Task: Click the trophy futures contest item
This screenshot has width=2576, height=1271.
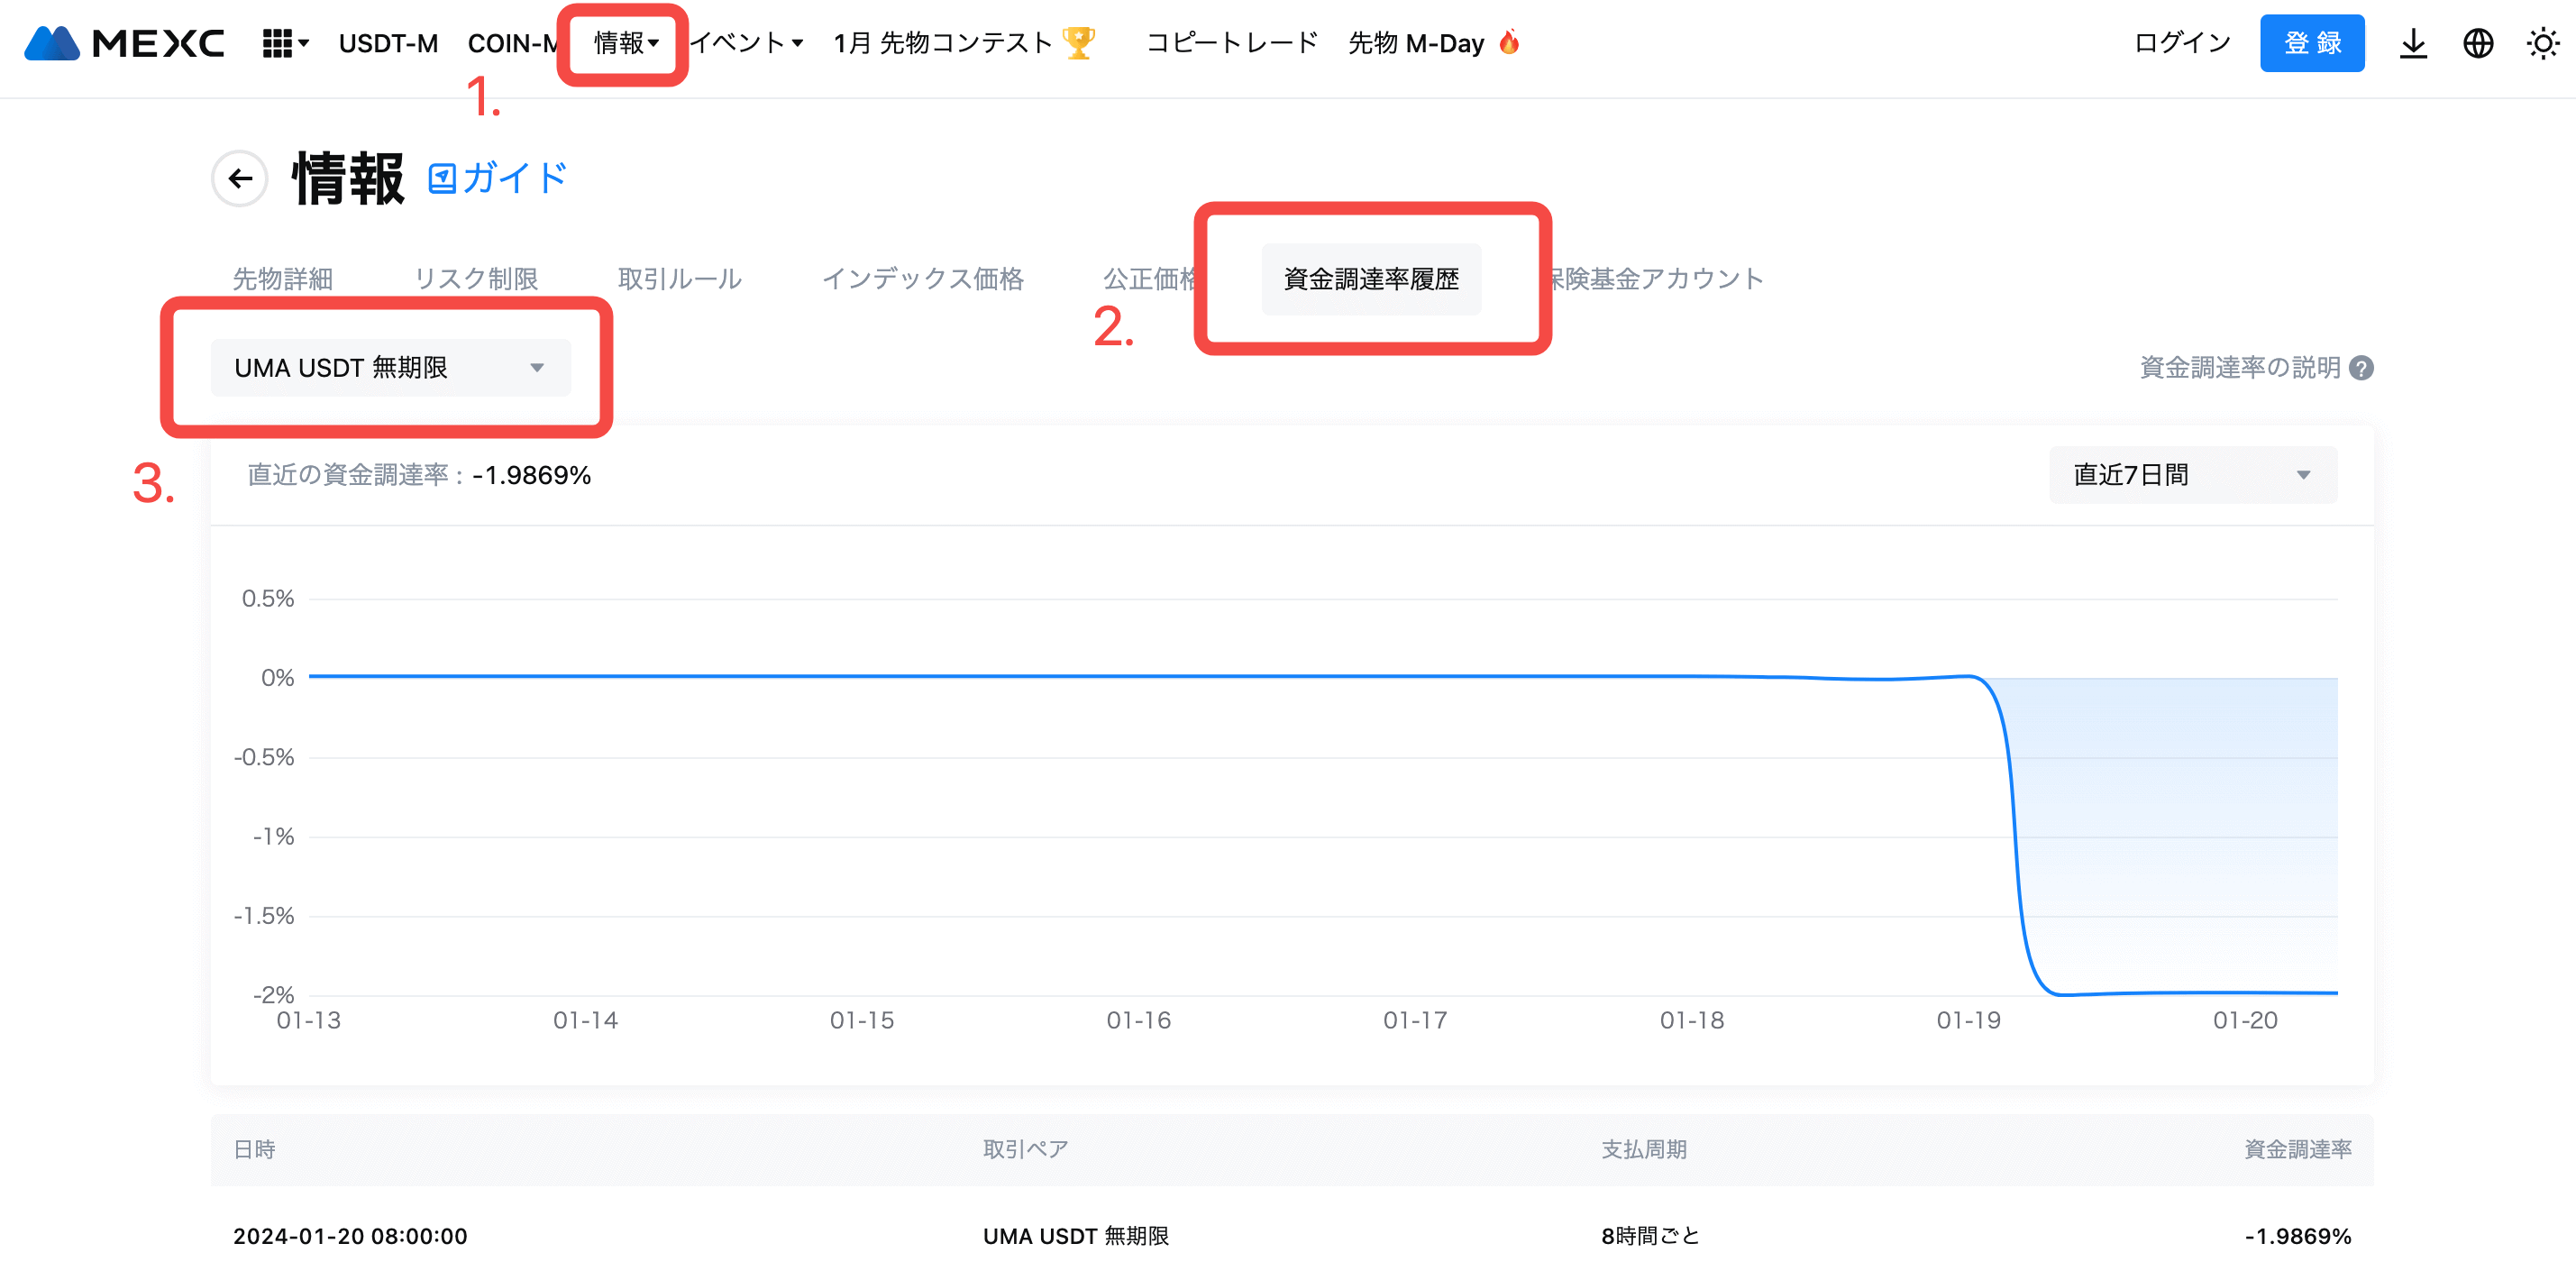Action: (964, 43)
